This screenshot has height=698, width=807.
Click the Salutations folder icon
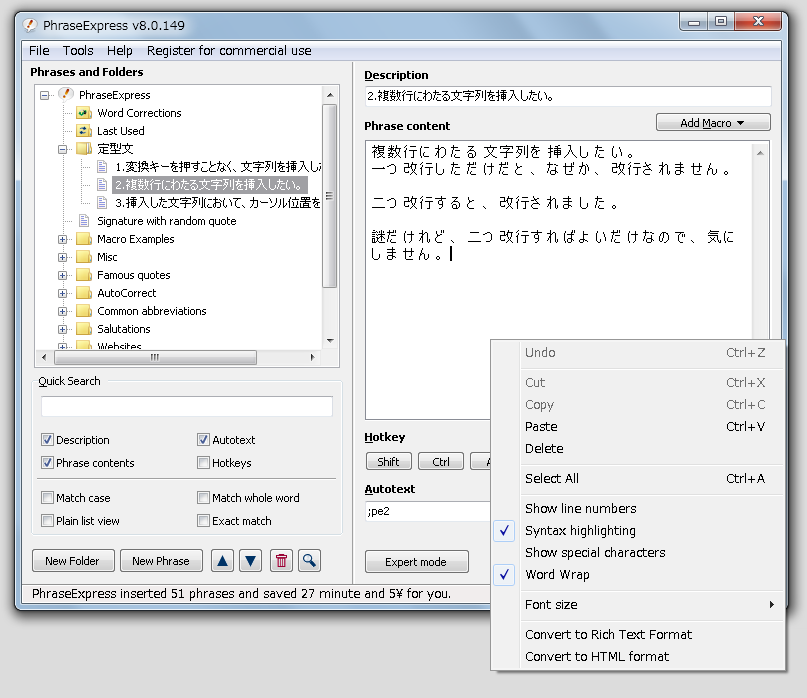click(83, 329)
